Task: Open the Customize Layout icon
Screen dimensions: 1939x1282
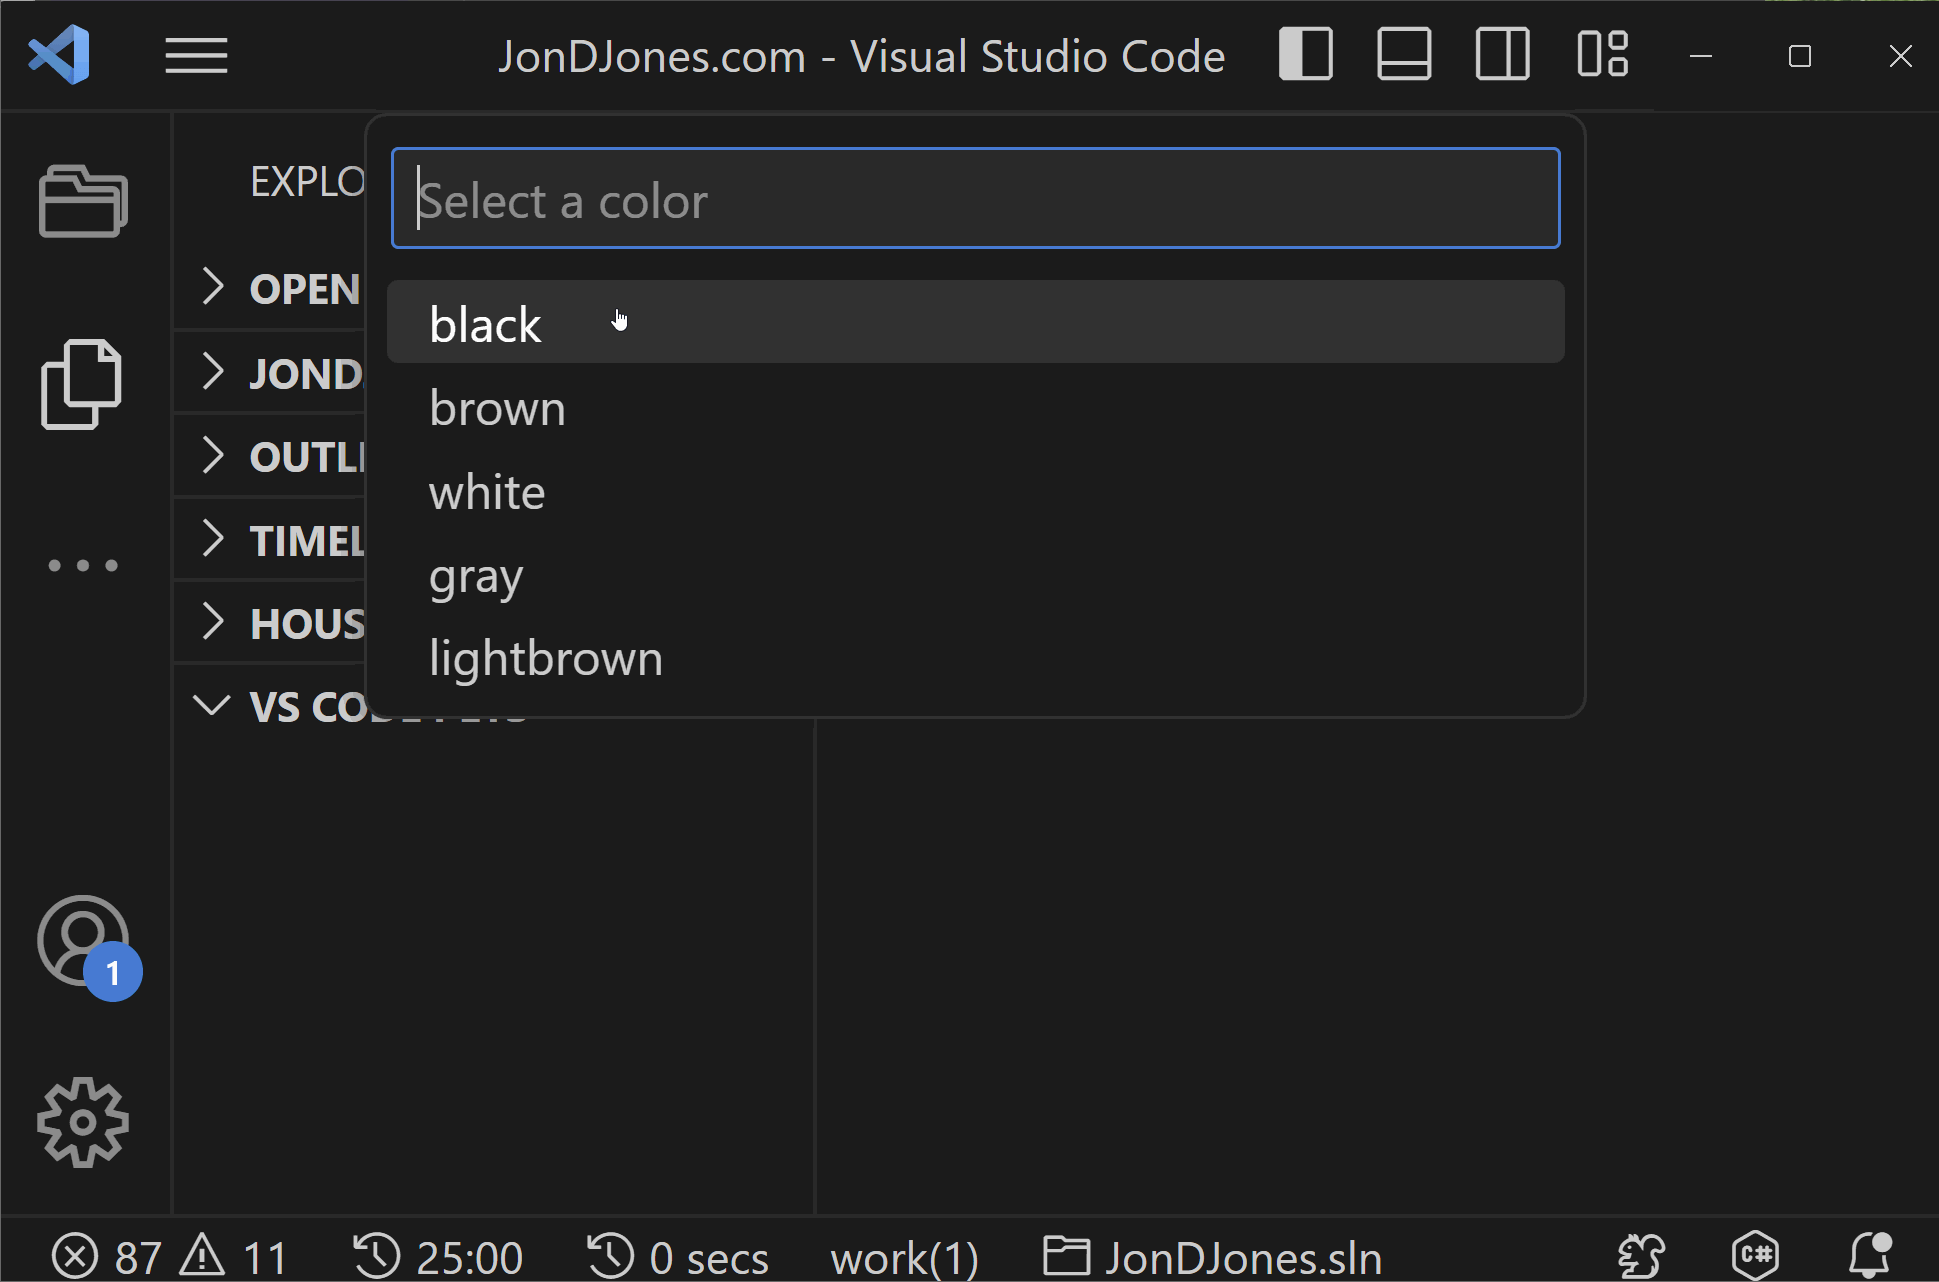Action: pyautogui.click(x=1602, y=55)
